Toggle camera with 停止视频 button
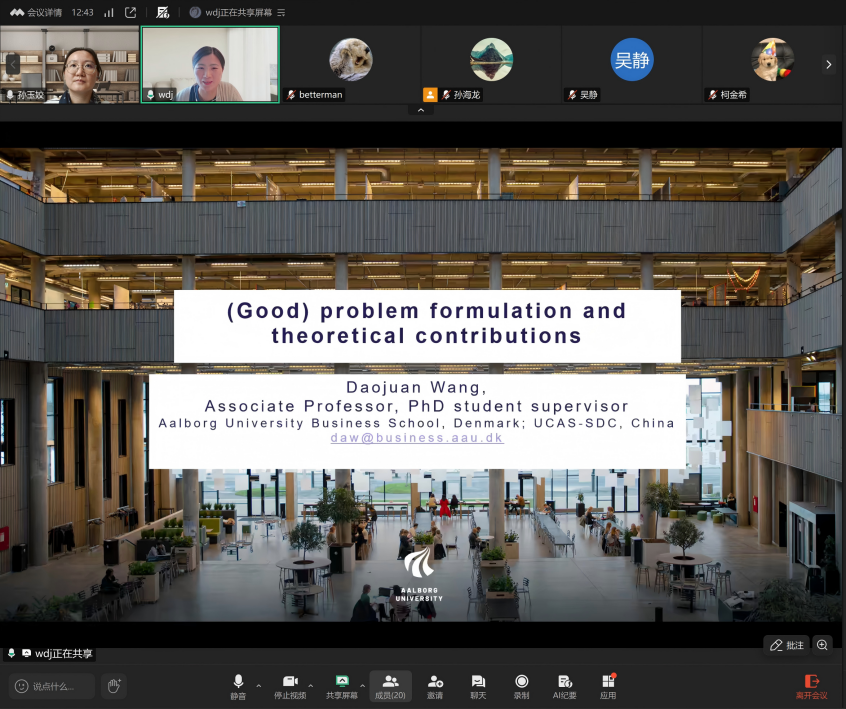Screen dimensions: 846x709 point(290,682)
